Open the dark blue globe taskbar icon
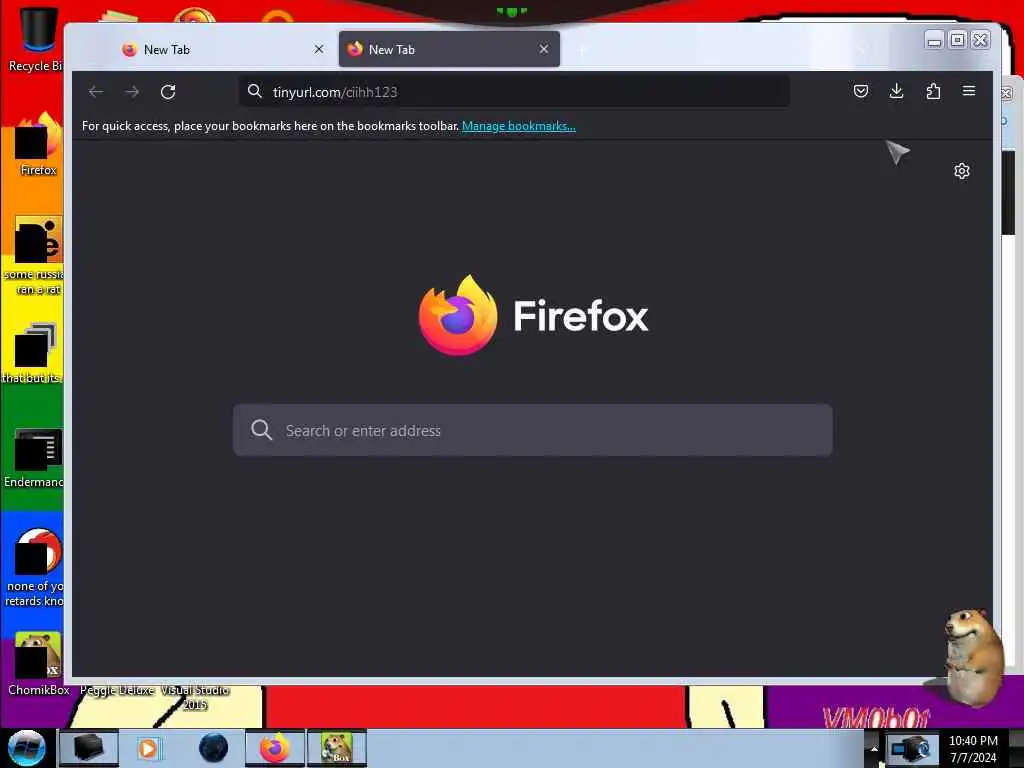 tap(214, 748)
